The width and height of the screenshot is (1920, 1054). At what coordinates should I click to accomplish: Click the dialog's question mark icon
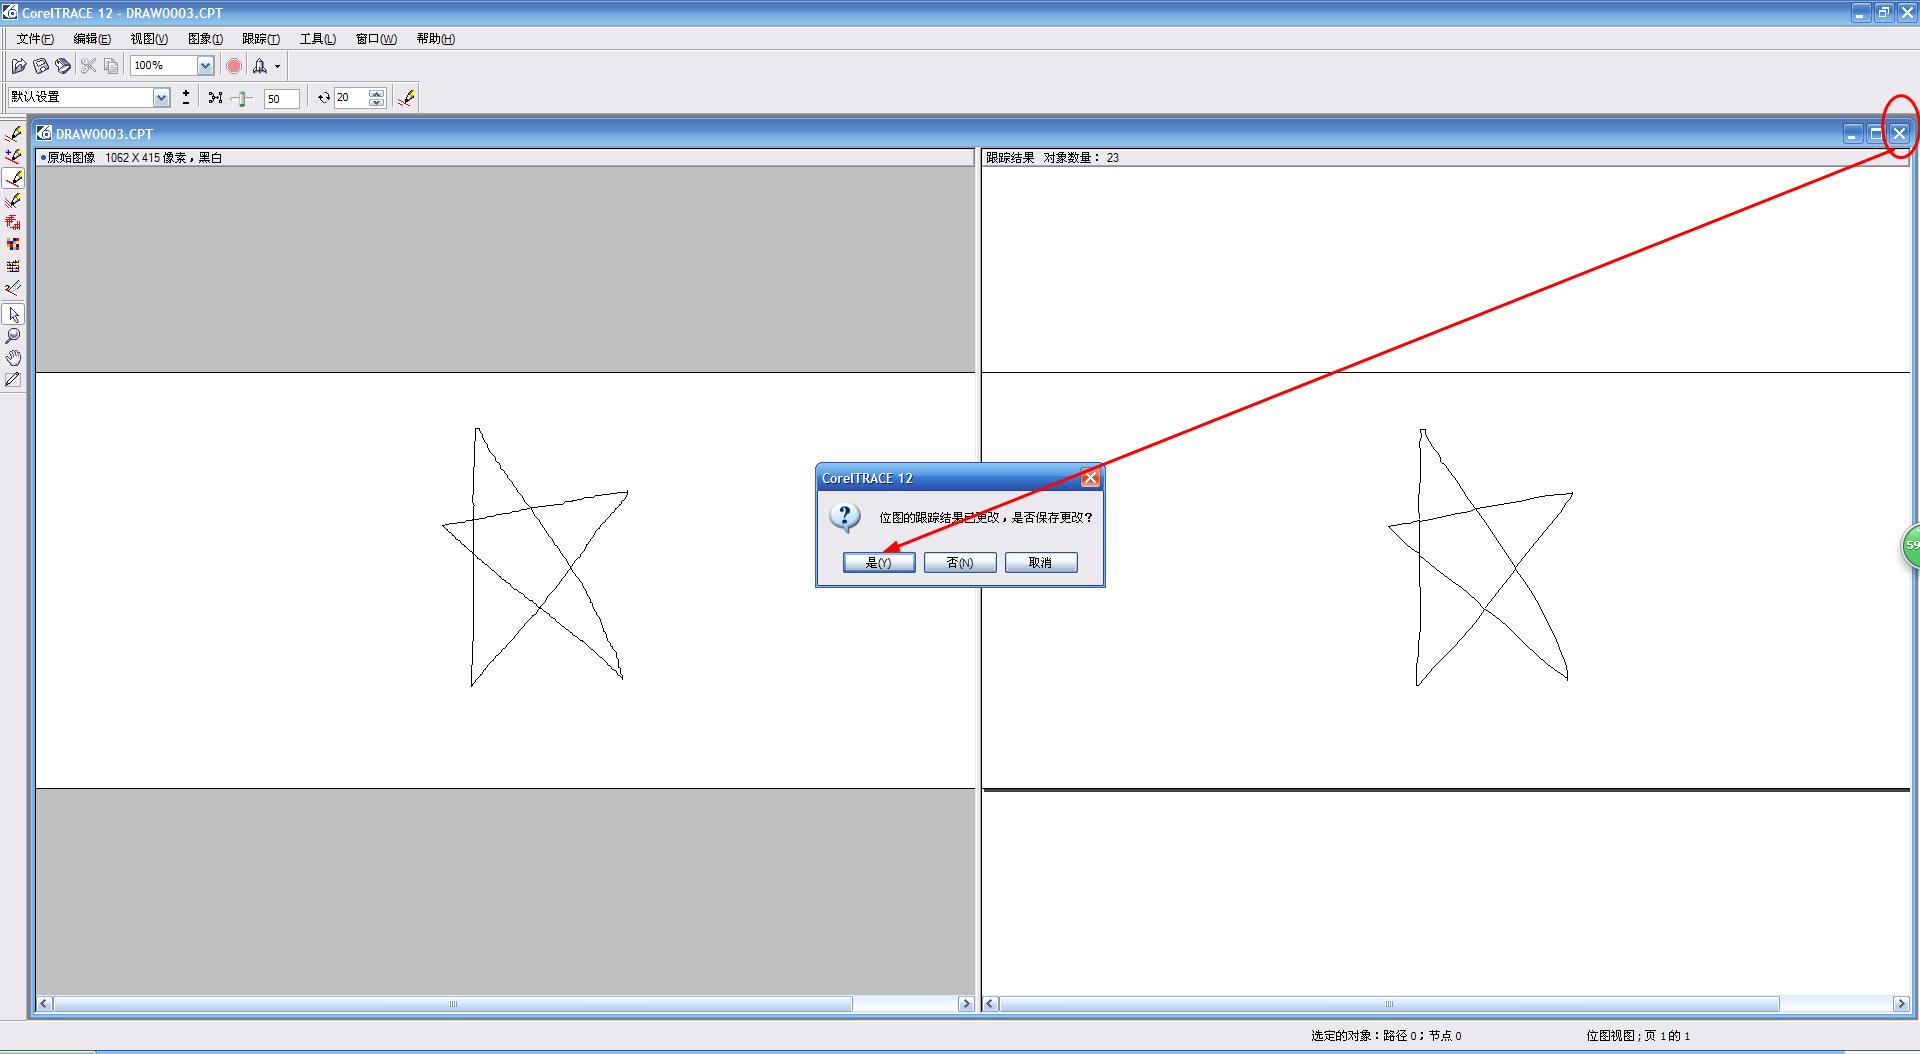coord(845,517)
